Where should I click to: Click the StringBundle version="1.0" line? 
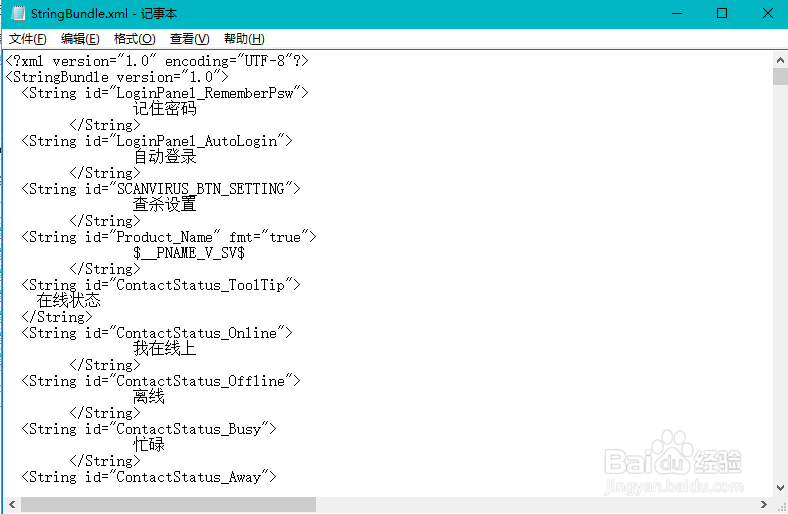click(117, 77)
